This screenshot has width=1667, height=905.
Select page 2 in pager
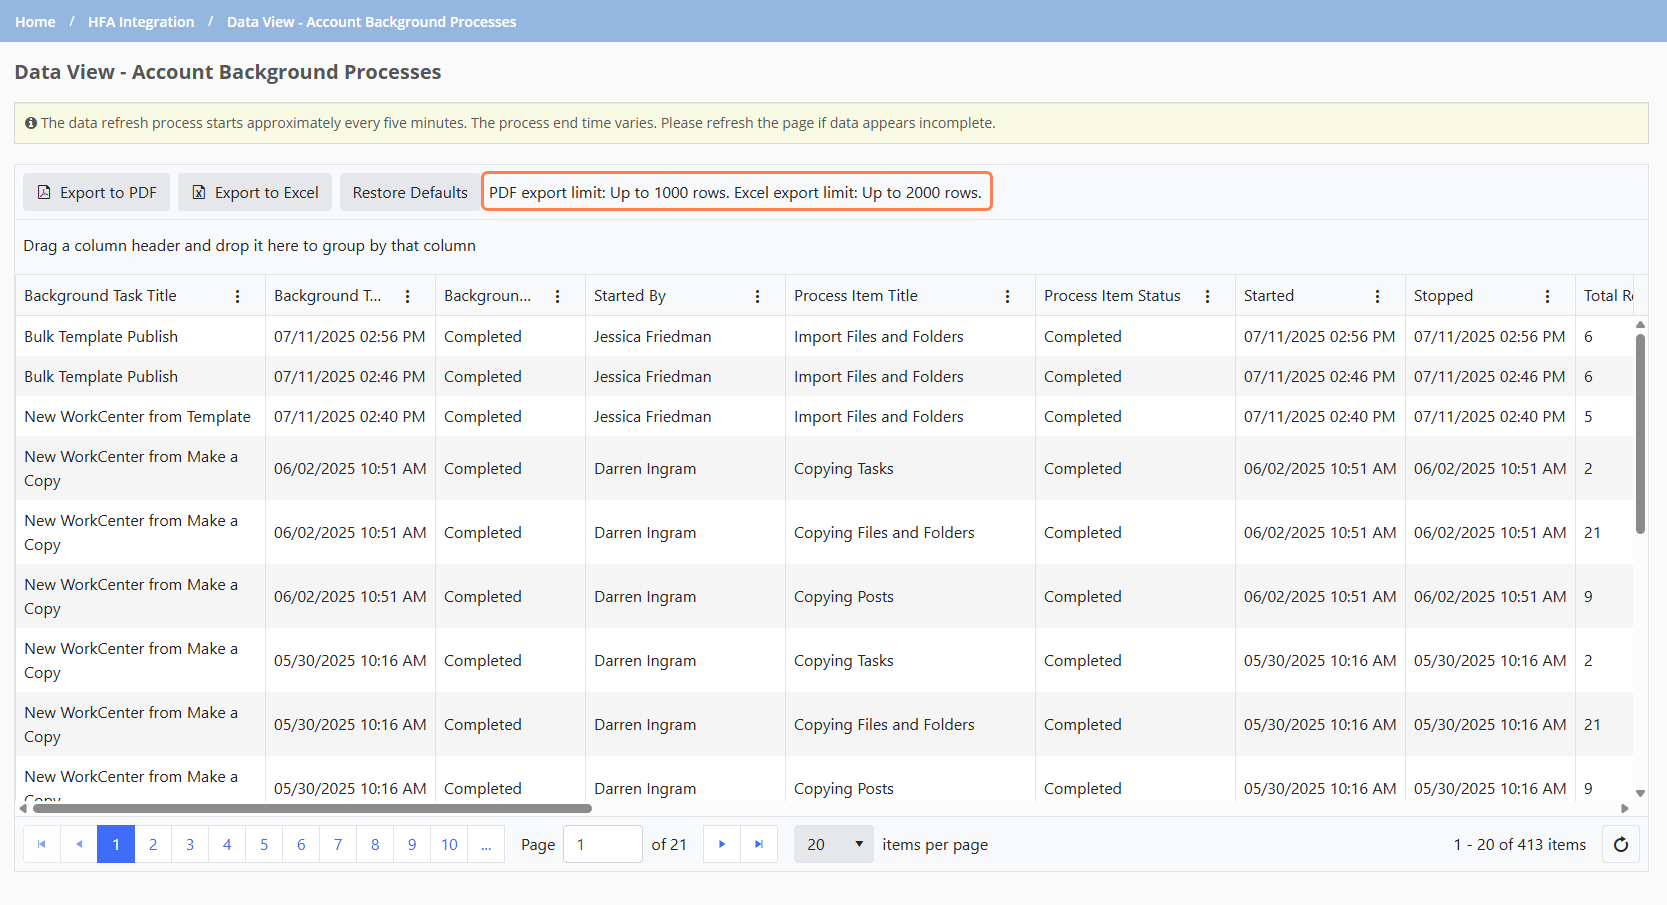[153, 844]
